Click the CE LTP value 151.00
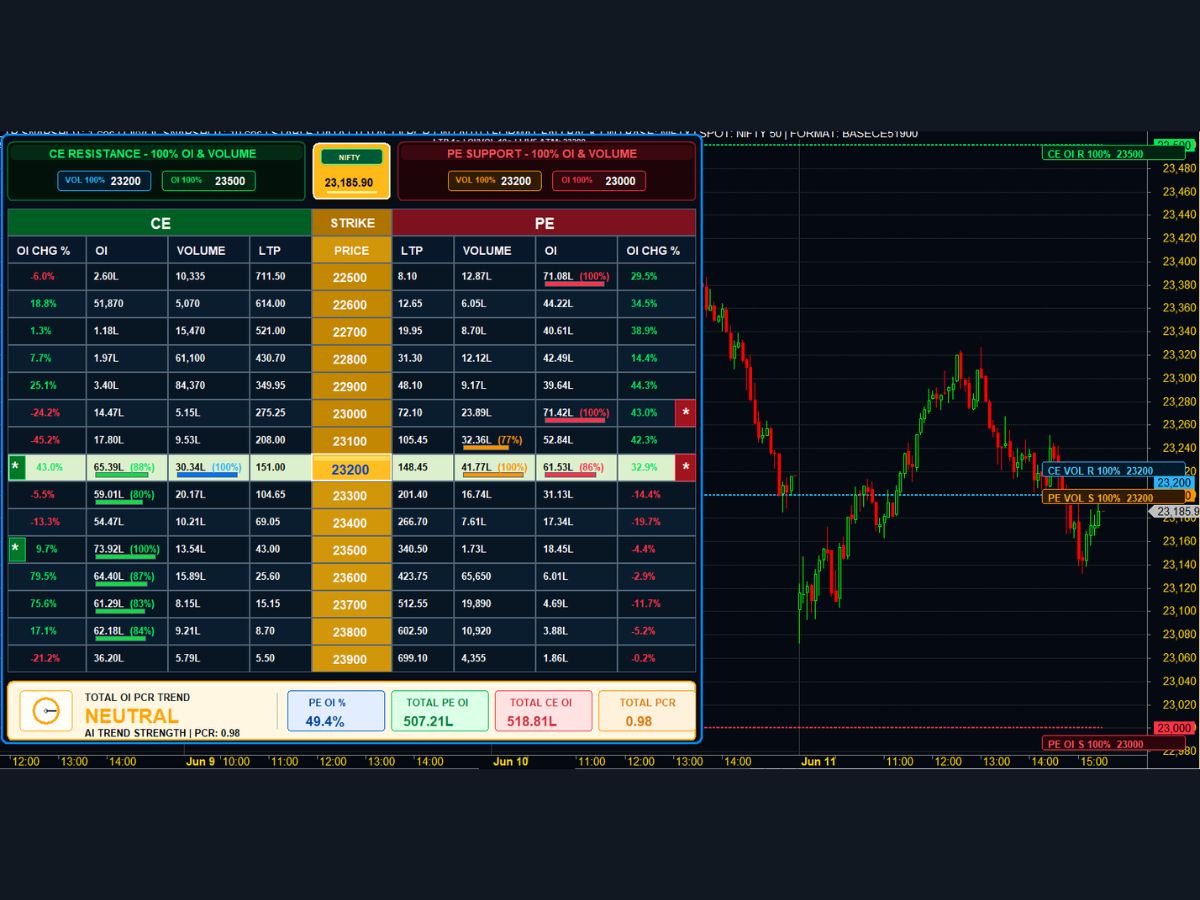This screenshot has height=900, width=1200. click(271, 467)
